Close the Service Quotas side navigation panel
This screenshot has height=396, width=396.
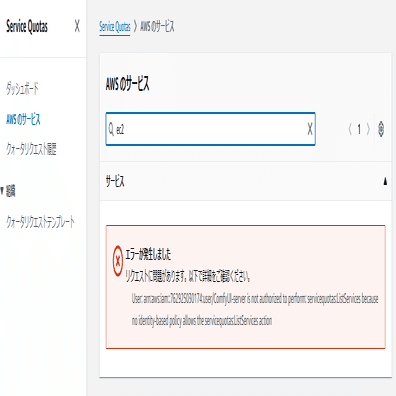coord(77,26)
